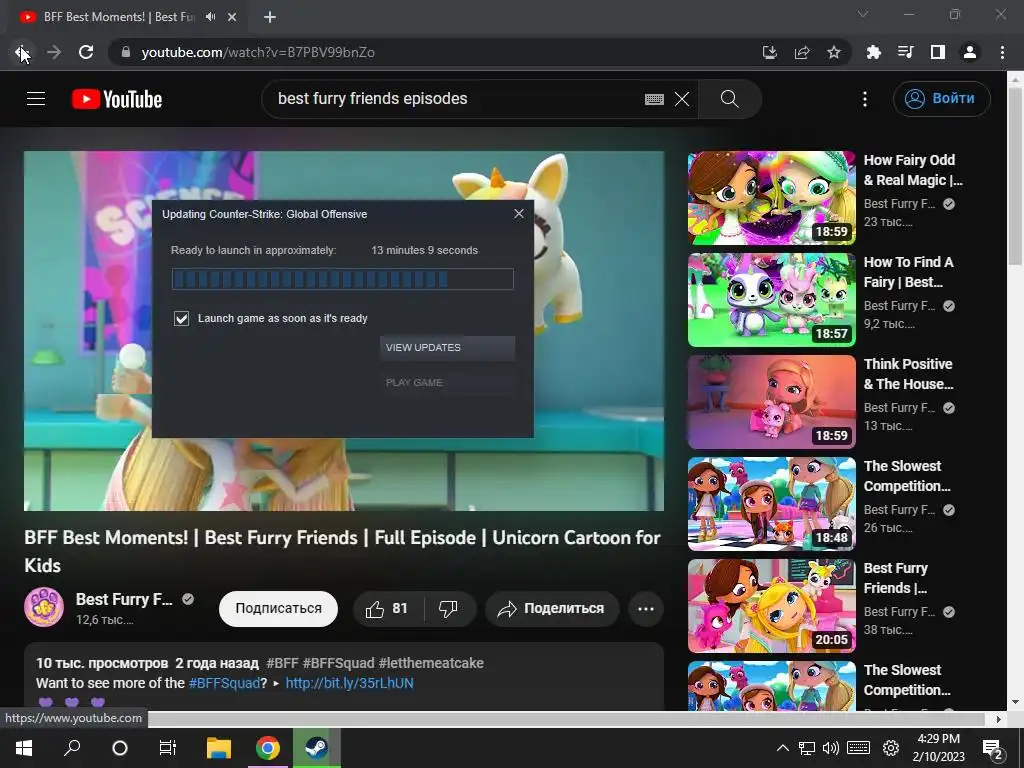The image size is (1024, 768).
Task: Click the page vertical scrollbar
Action: 1015,176
